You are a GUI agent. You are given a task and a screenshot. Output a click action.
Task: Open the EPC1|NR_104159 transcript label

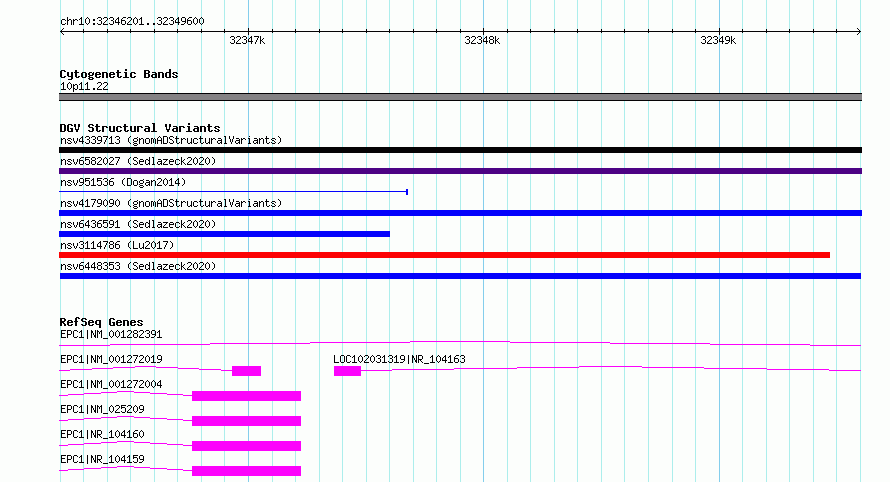pos(102,459)
